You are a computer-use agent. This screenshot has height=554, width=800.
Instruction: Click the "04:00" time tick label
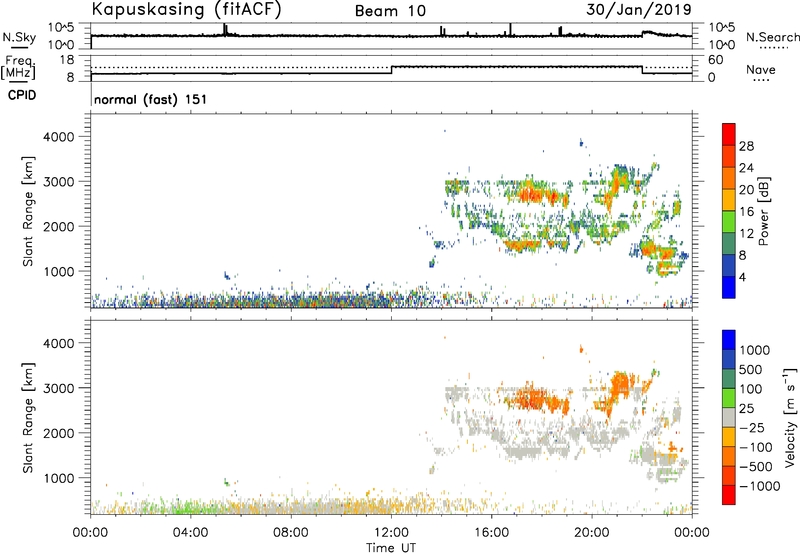click(190, 533)
